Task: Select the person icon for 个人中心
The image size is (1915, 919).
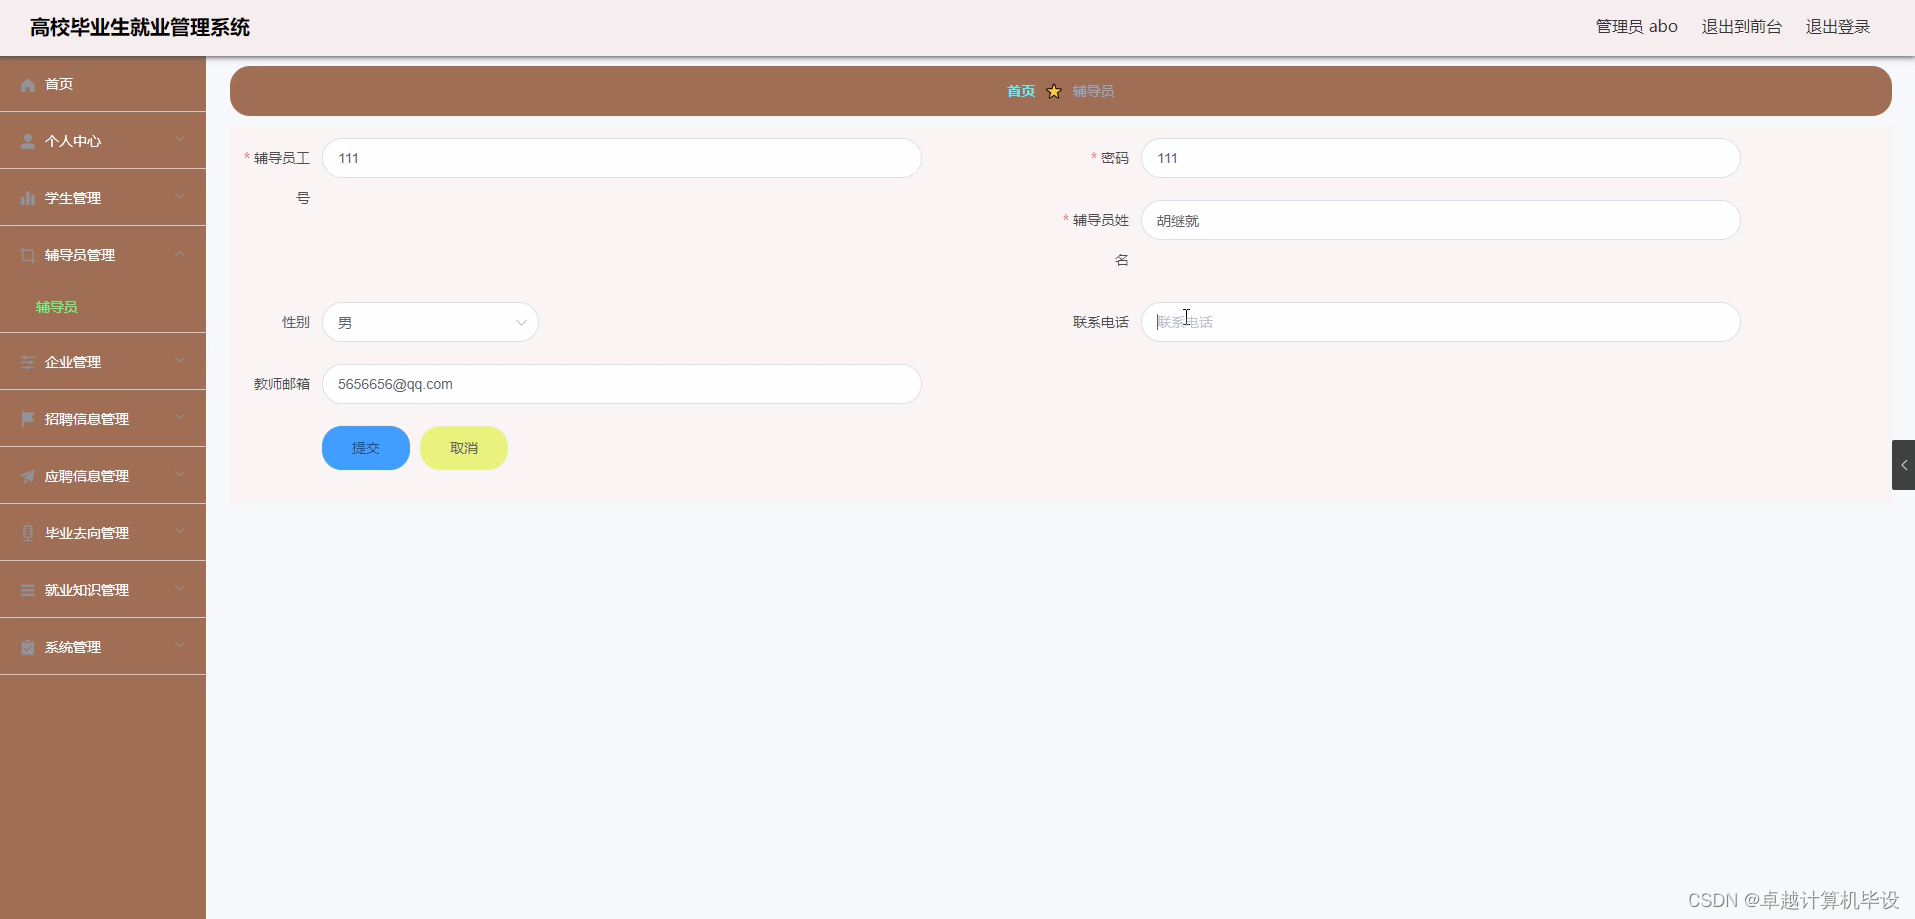Action: (x=26, y=140)
